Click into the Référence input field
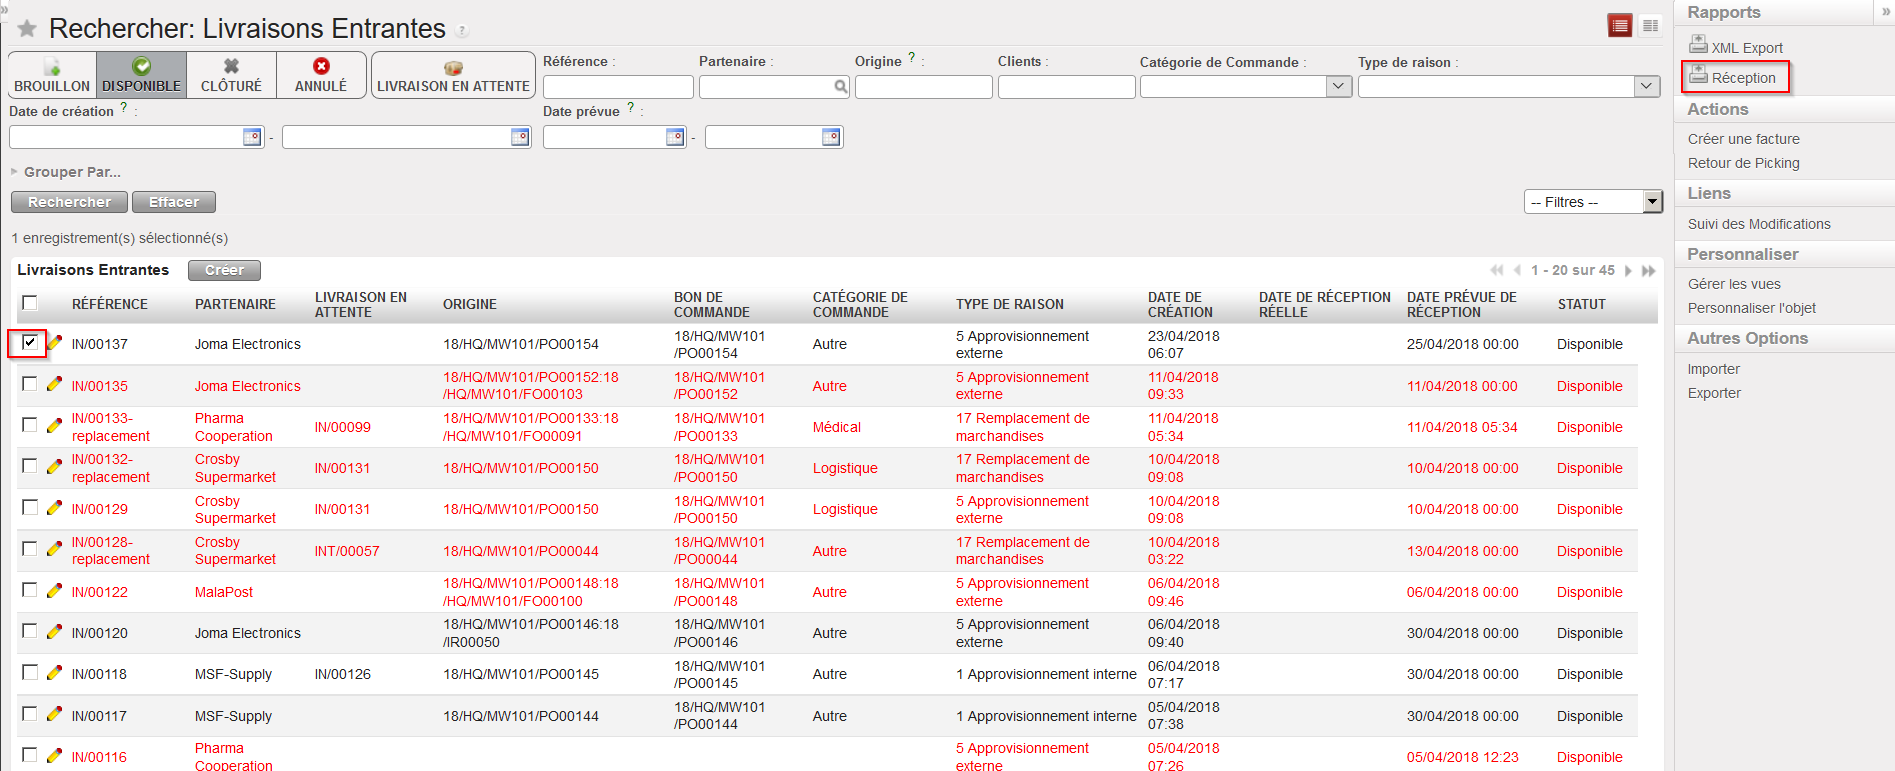 618,87
